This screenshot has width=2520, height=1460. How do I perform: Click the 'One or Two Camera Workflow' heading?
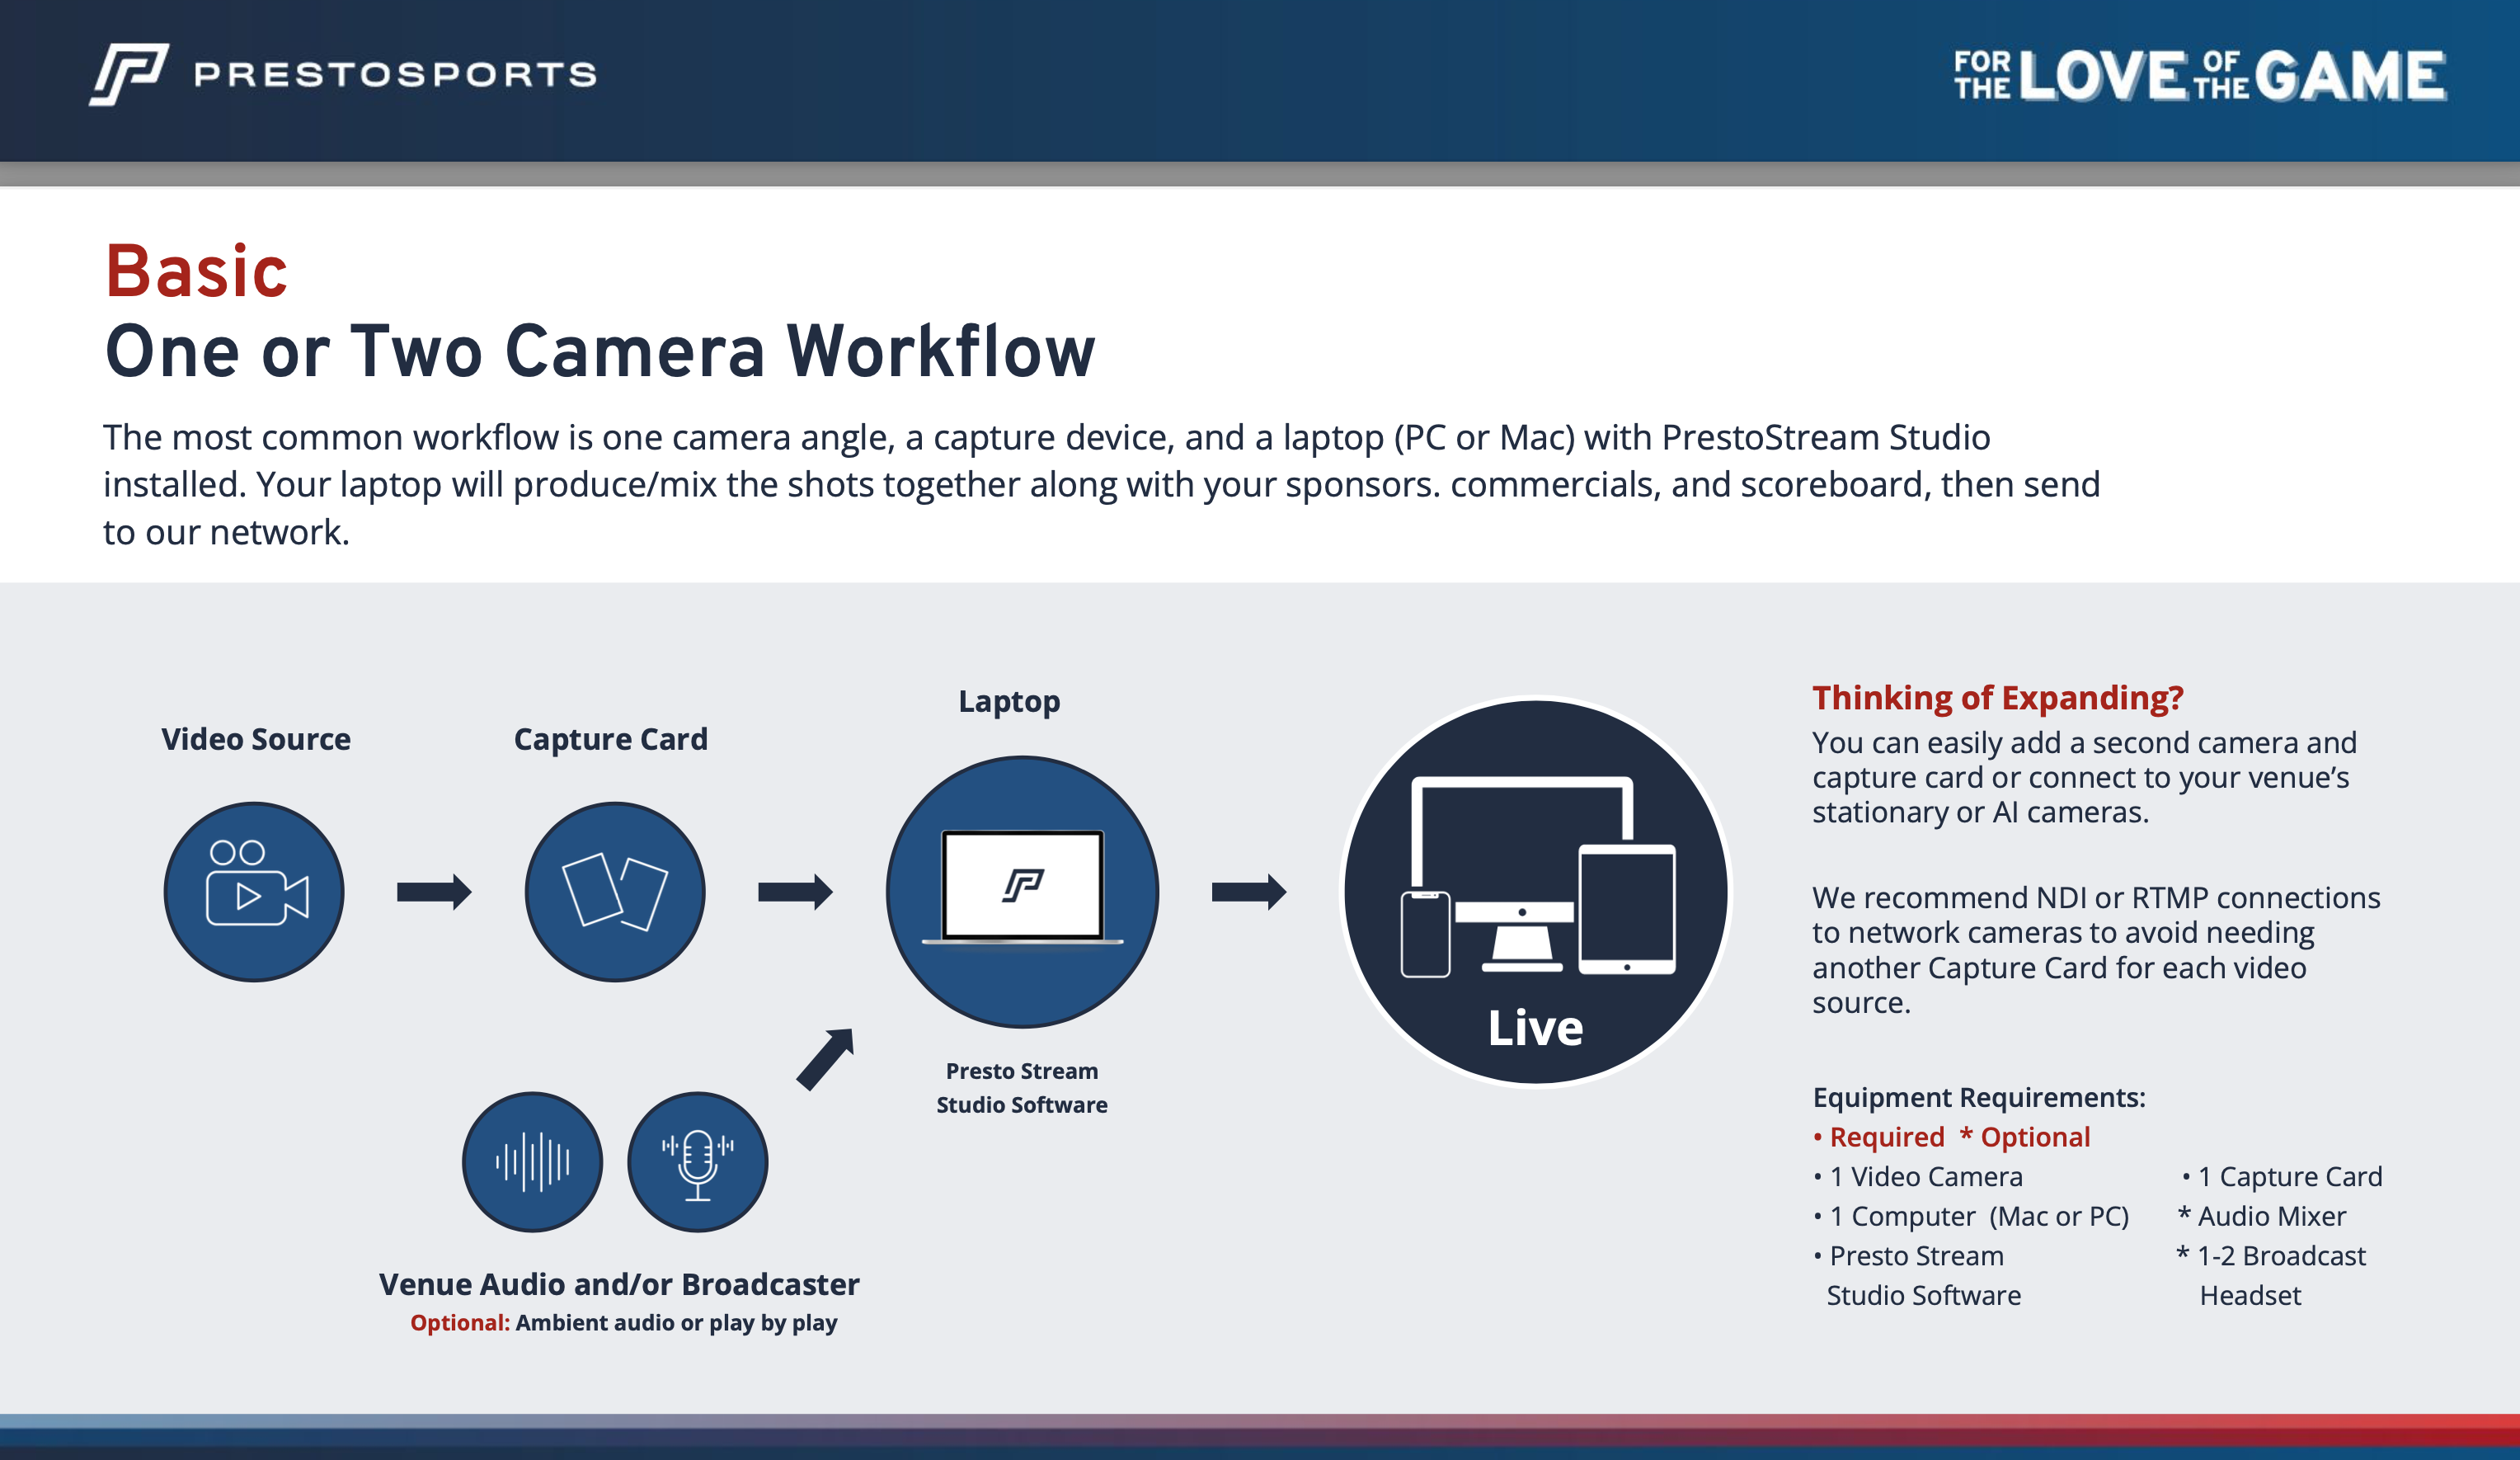(x=600, y=352)
